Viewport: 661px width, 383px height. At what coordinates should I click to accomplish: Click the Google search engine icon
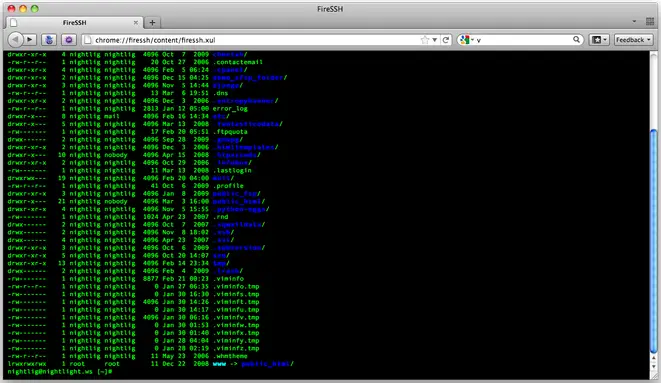click(465, 40)
